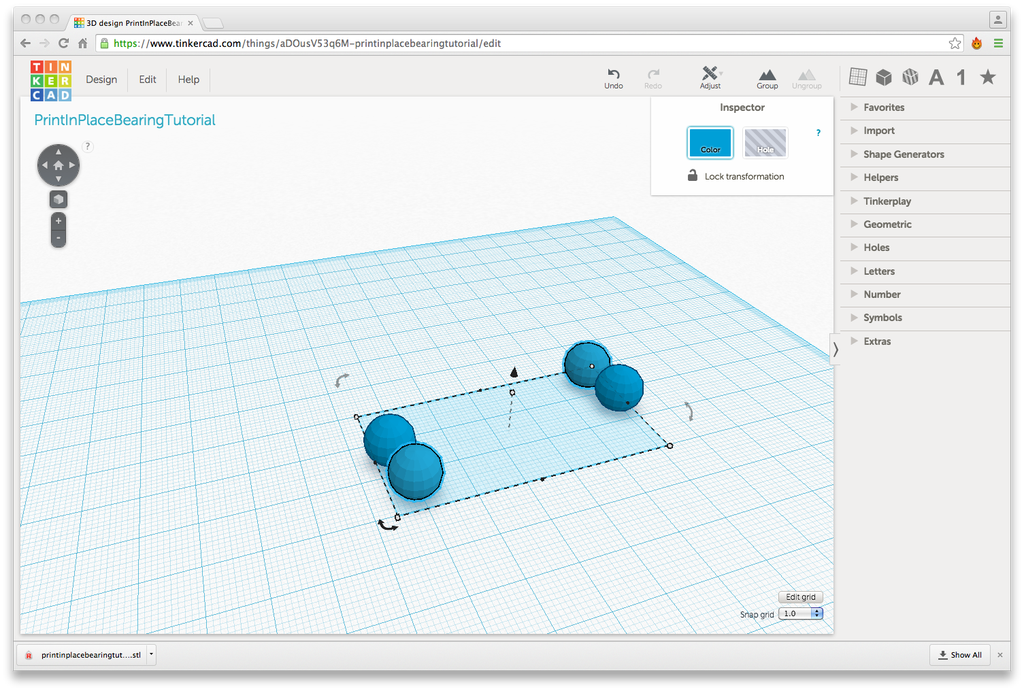Expand the Tinkerplay section
1024x691 pixels.
pos(925,201)
